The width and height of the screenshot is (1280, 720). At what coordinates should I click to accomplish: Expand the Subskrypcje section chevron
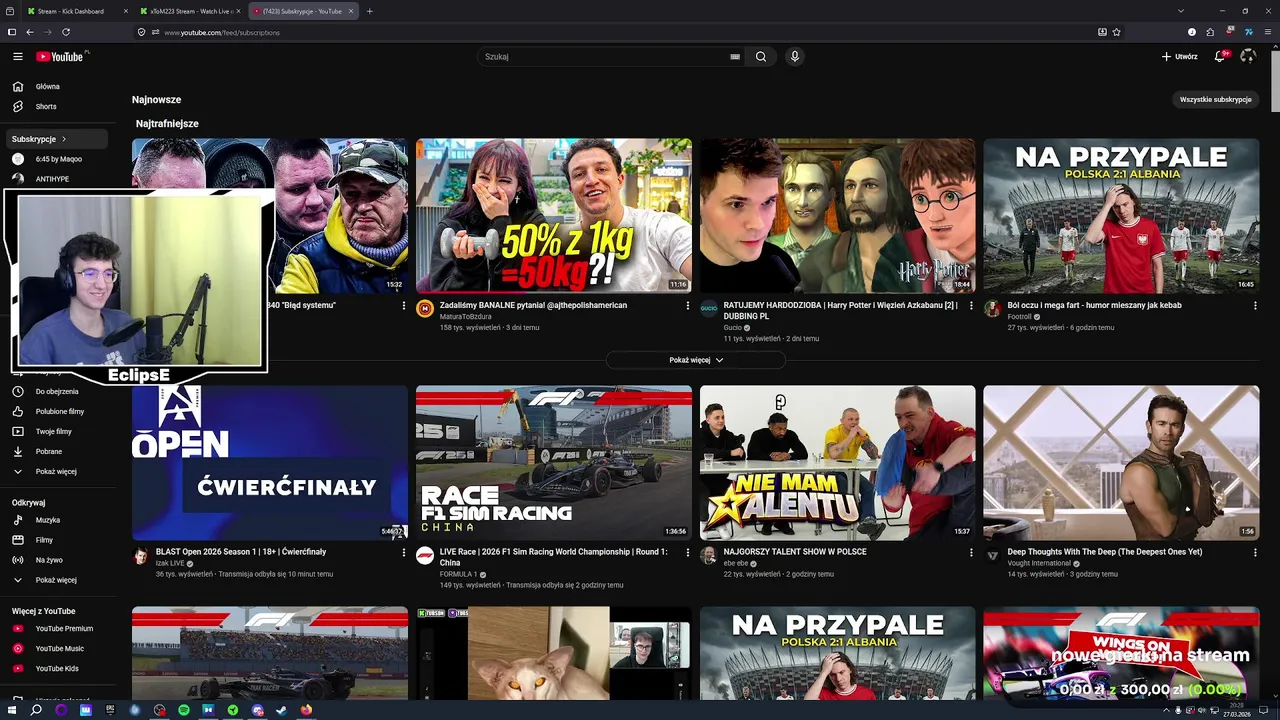pyautogui.click(x=64, y=139)
